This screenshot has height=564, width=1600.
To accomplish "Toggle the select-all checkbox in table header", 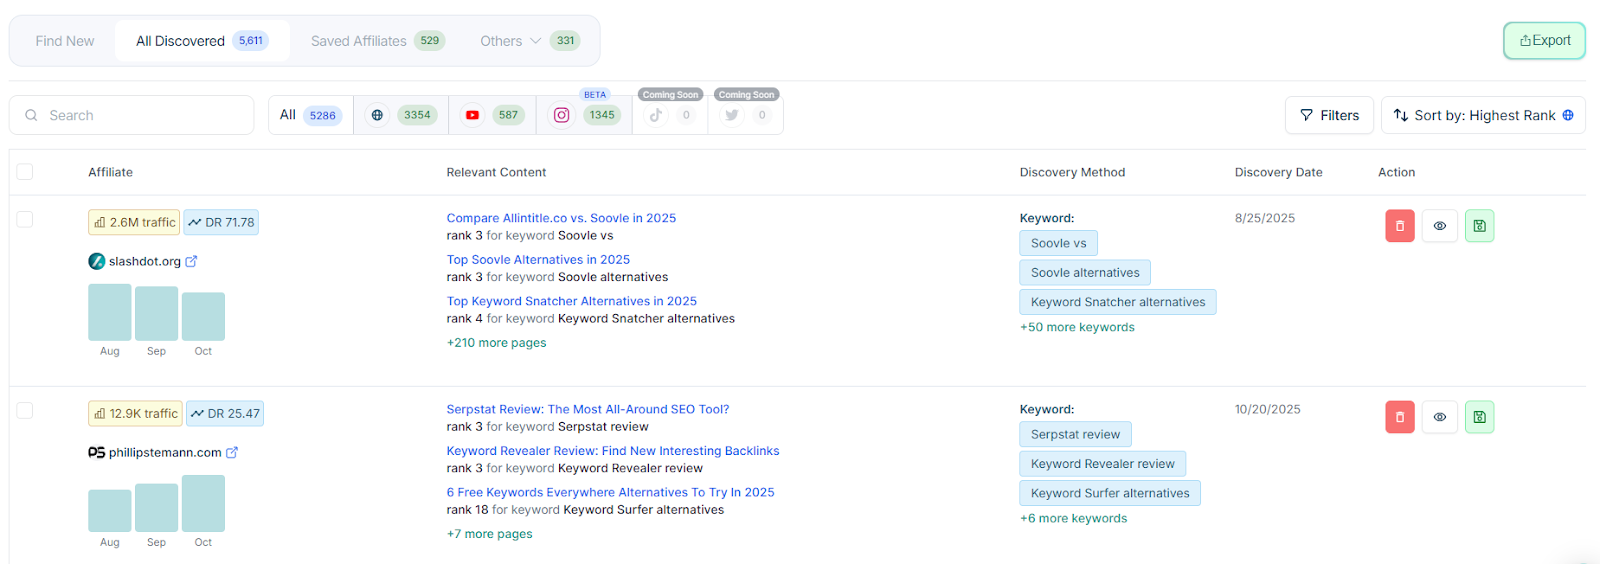I will pyautogui.click(x=25, y=172).
